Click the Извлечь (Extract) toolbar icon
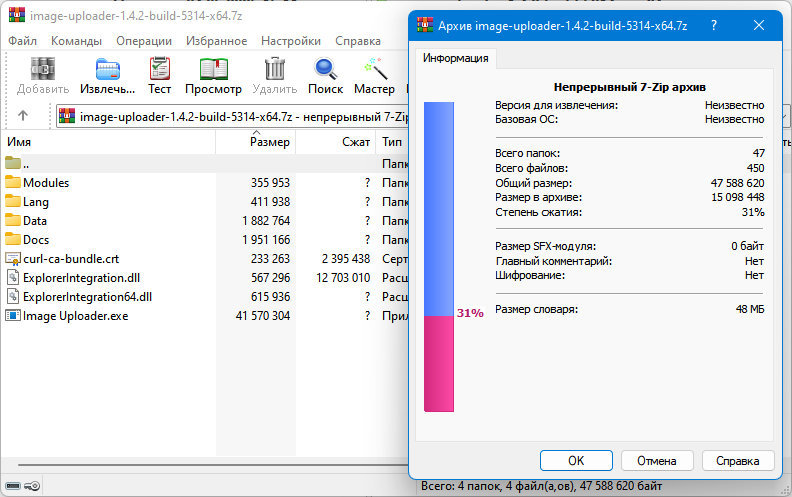The image size is (792, 497). (108, 69)
